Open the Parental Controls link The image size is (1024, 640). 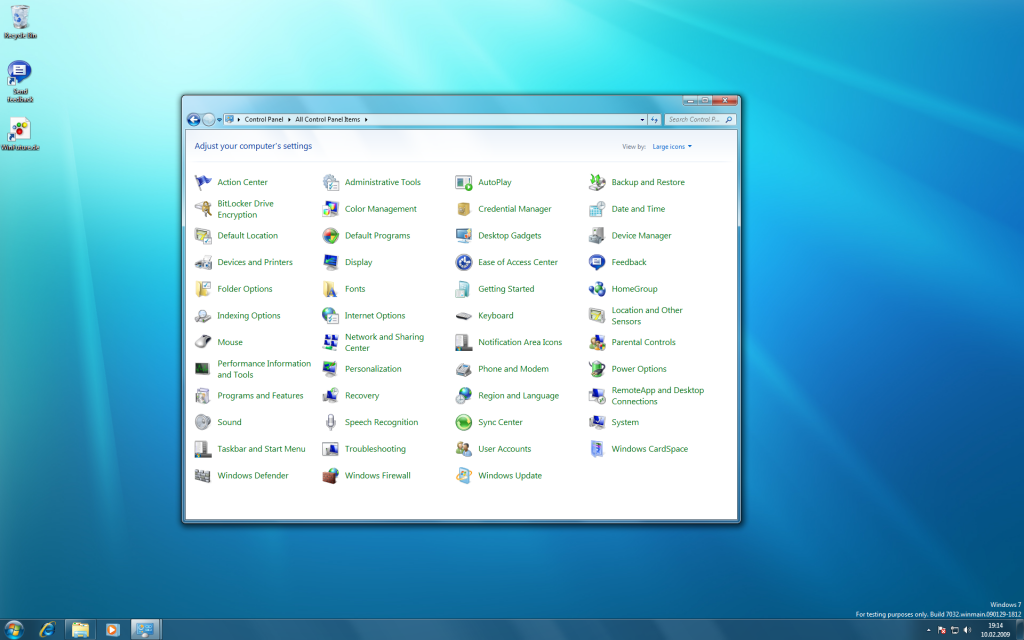coord(643,342)
